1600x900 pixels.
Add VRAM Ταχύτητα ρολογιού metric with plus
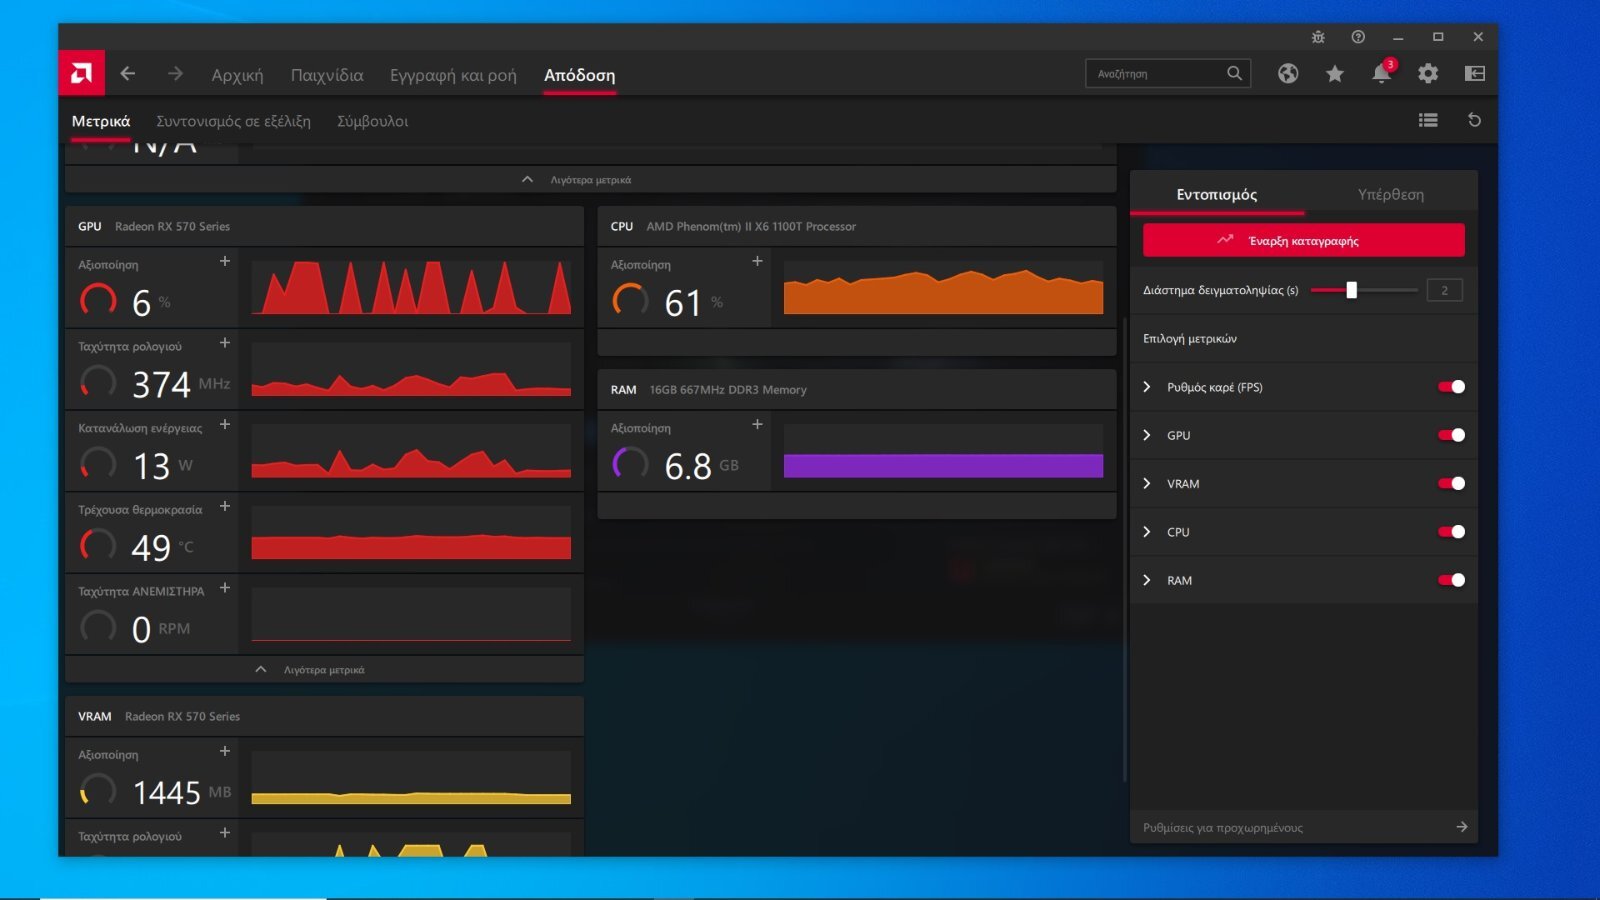click(x=225, y=833)
